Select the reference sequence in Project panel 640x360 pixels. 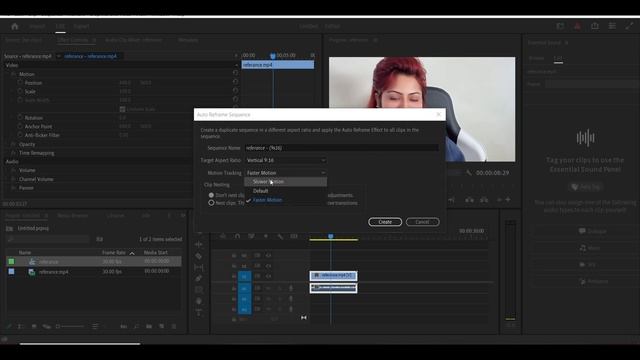coord(94,262)
